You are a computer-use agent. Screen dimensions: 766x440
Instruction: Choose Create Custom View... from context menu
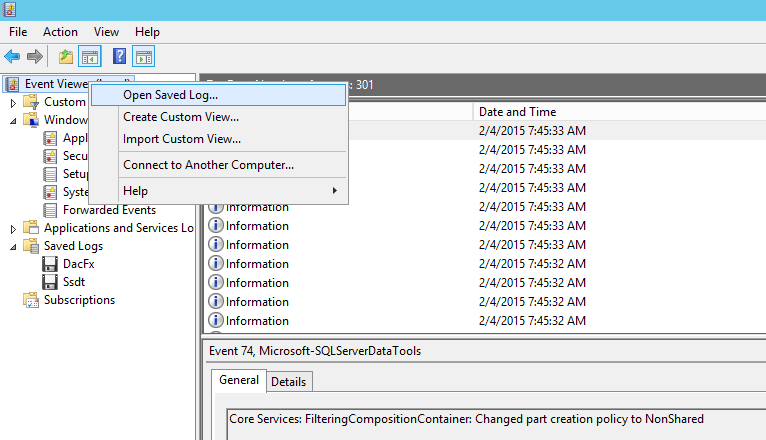click(x=218, y=117)
